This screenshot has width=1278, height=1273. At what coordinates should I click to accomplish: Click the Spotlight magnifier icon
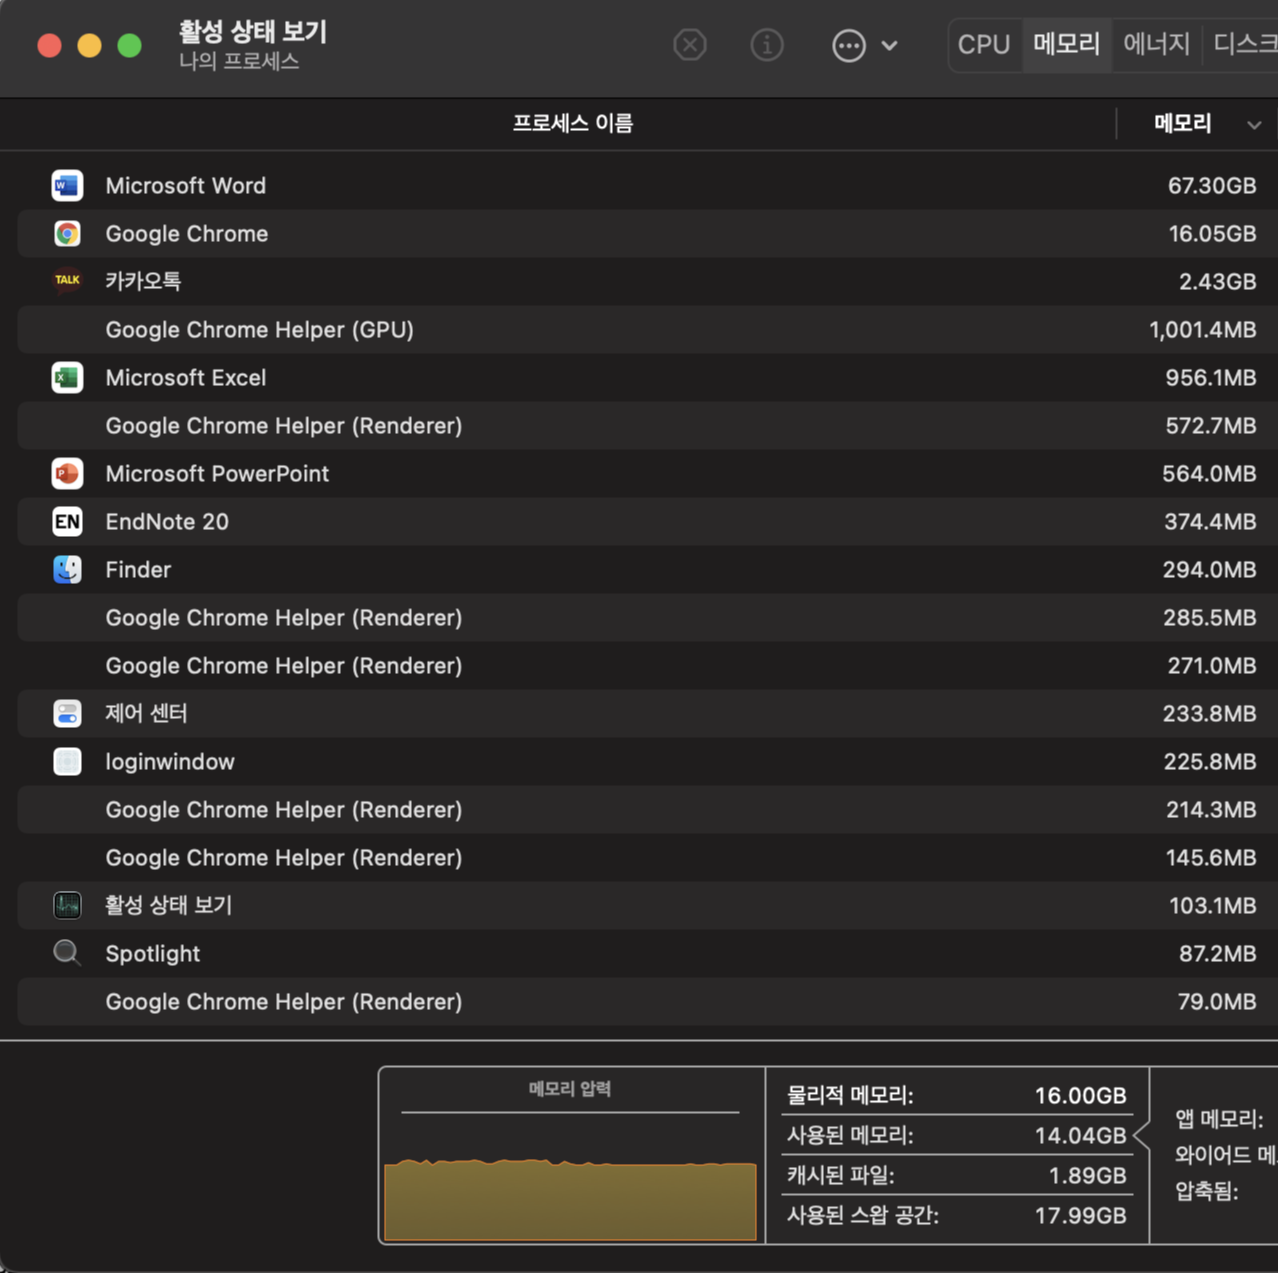click(67, 953)
